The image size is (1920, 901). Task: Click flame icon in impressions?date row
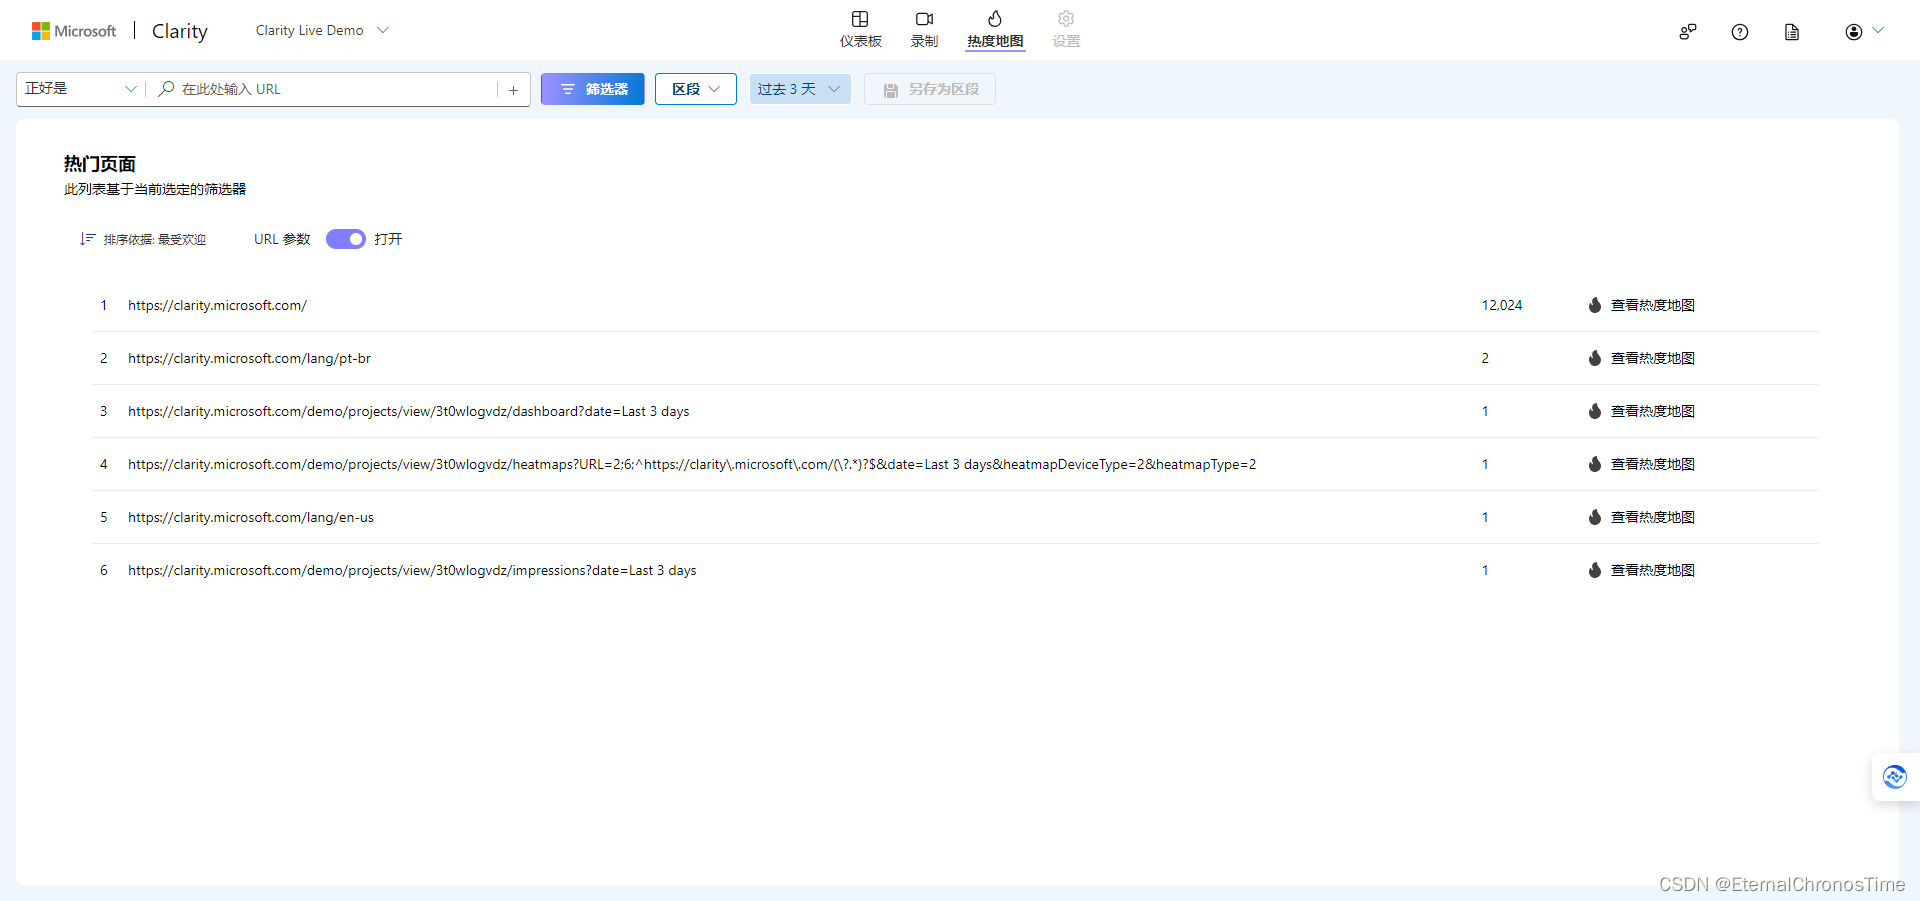coord(1595,570)
